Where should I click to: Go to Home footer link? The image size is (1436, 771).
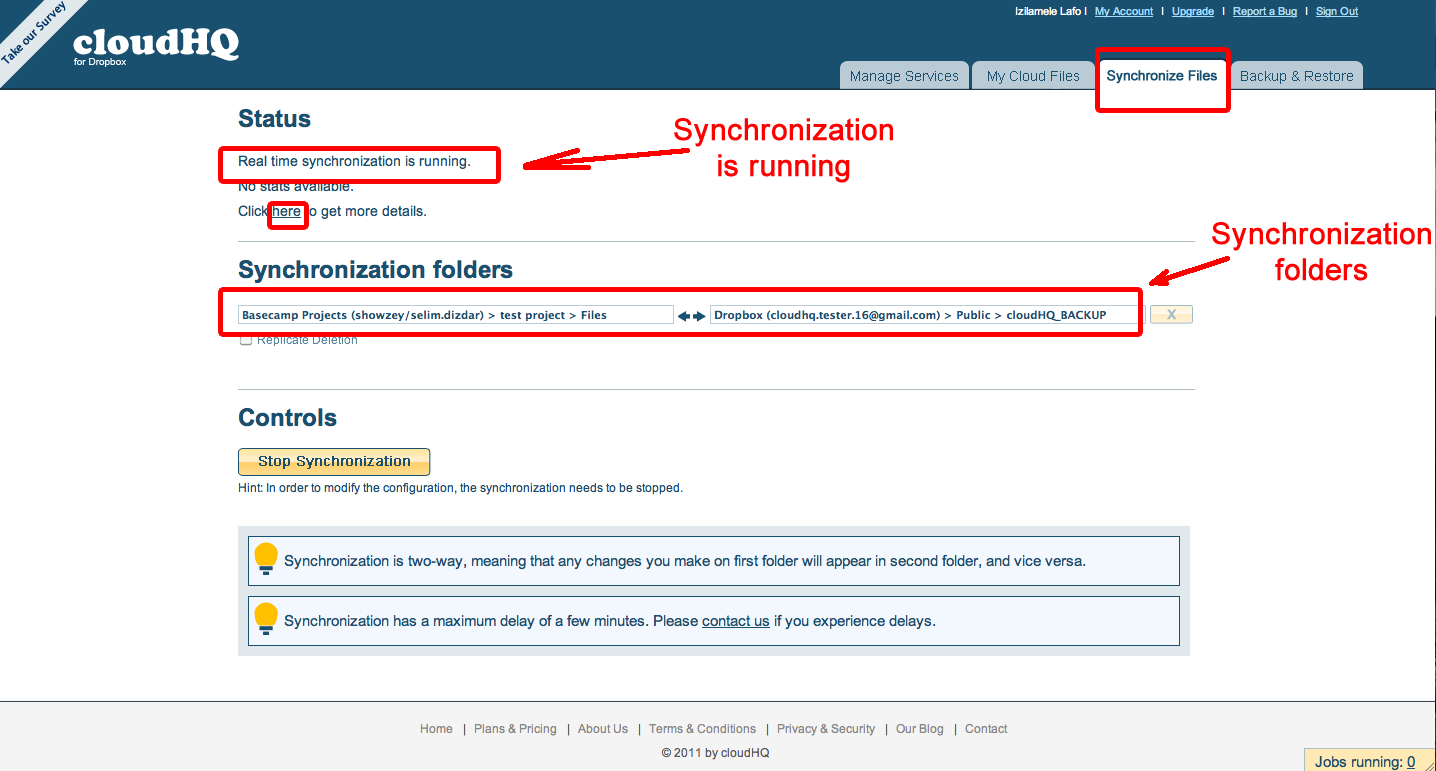(436, 729)
